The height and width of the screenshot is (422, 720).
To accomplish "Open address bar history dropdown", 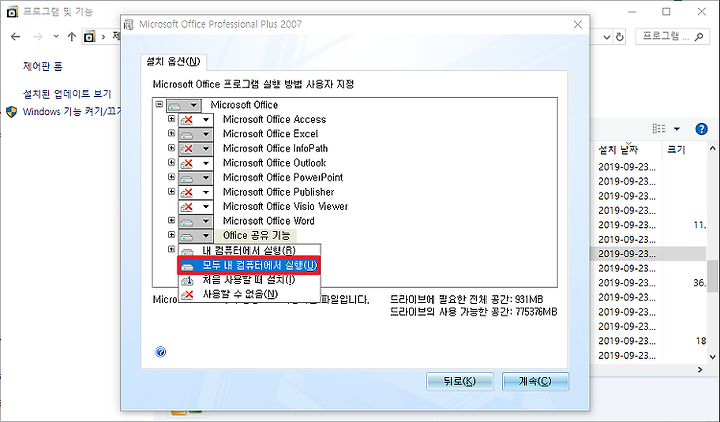I will point(607,37).
